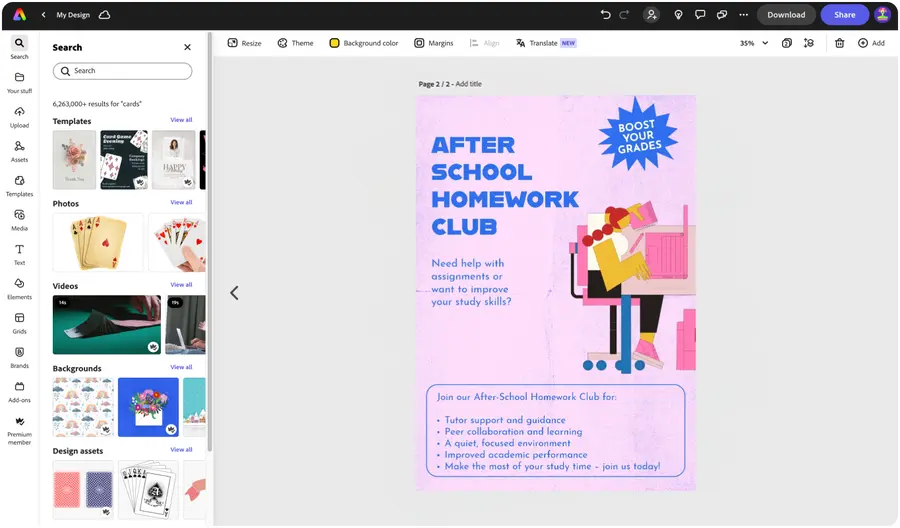Open the Assets panel

(20, 152)
